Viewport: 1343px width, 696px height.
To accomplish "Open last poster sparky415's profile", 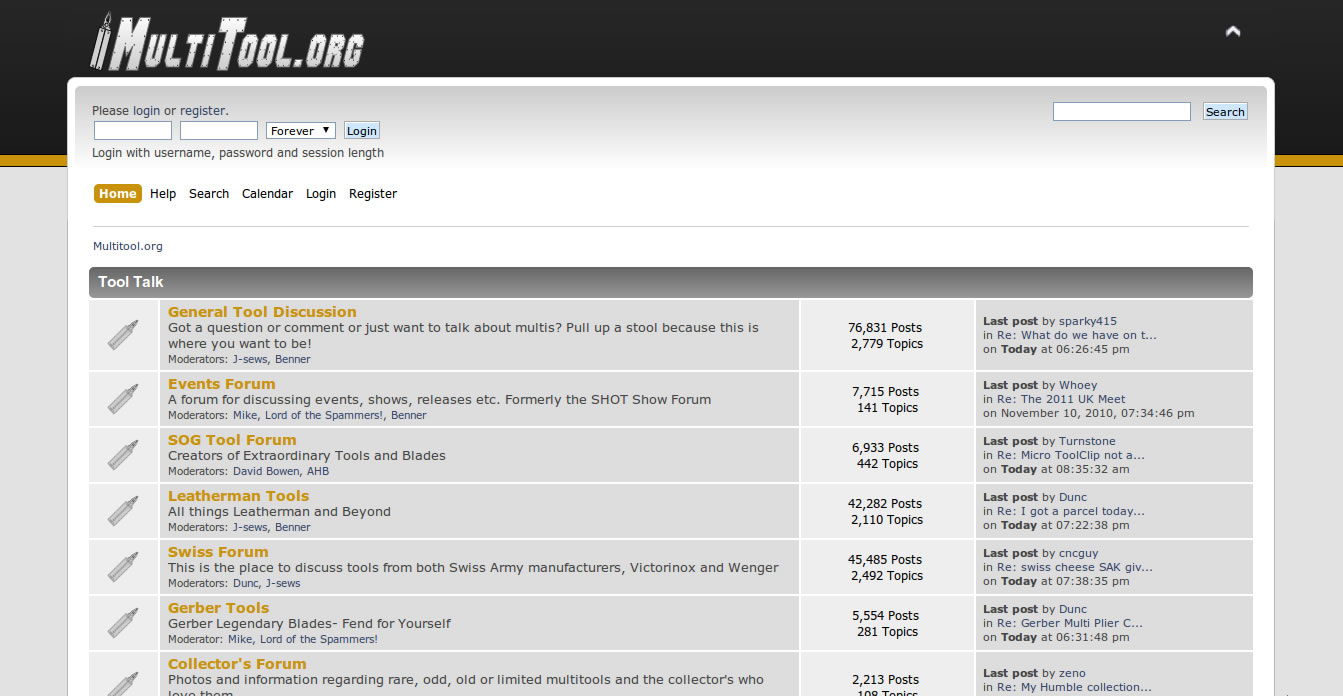I will pos(1088,322).
